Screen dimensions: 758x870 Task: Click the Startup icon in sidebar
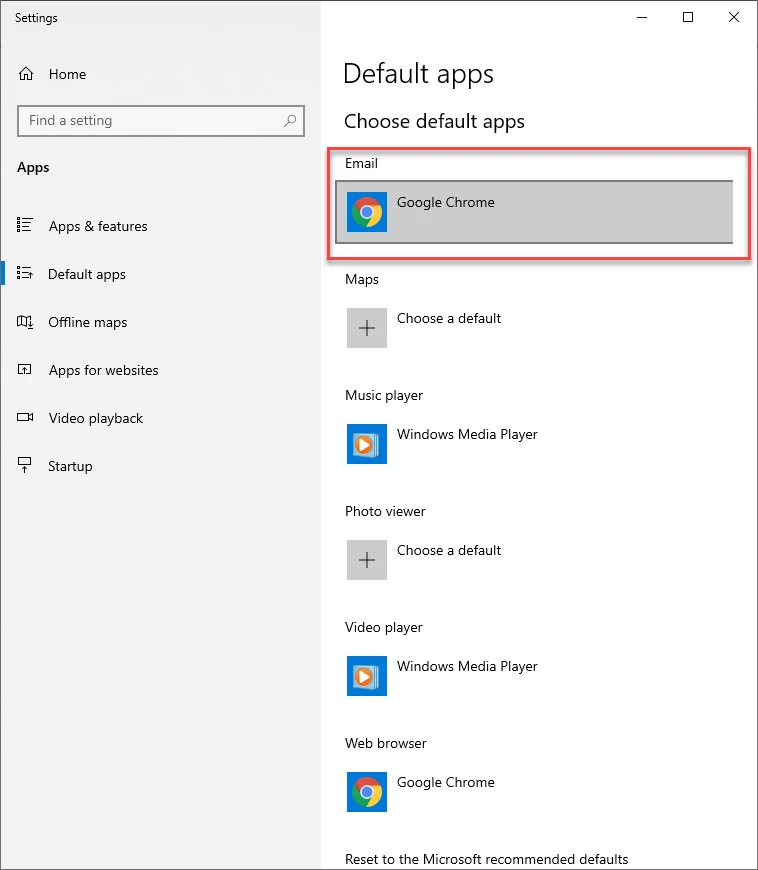pos(24,465)
